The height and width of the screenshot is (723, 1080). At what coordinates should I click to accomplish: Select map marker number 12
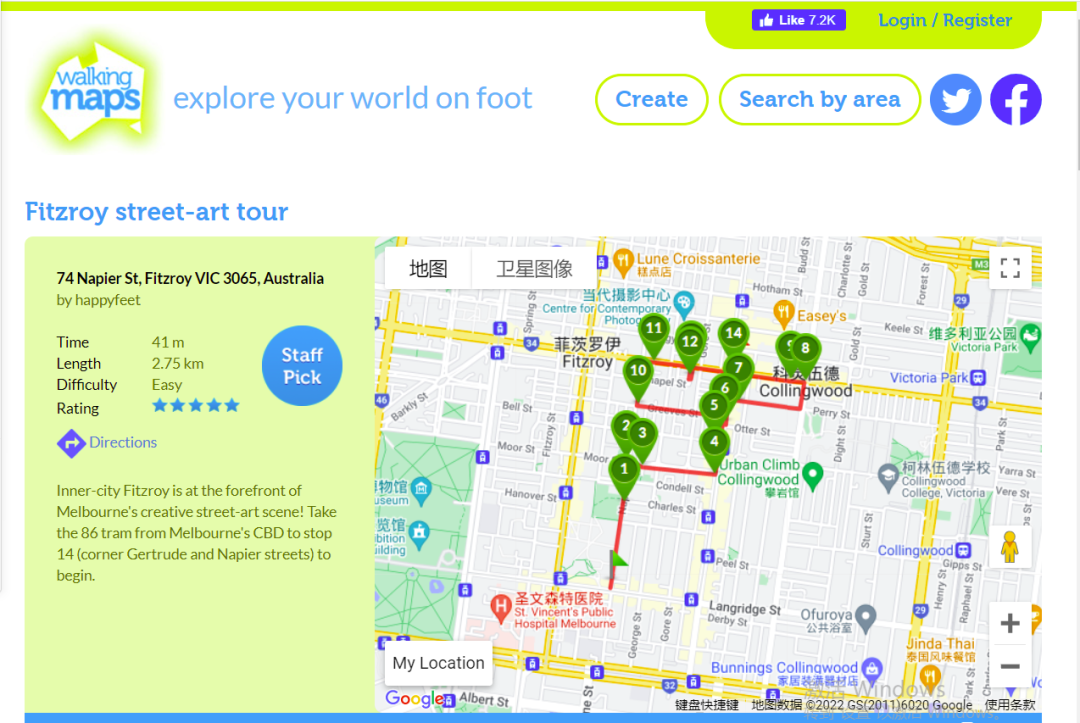click(689, 347)
